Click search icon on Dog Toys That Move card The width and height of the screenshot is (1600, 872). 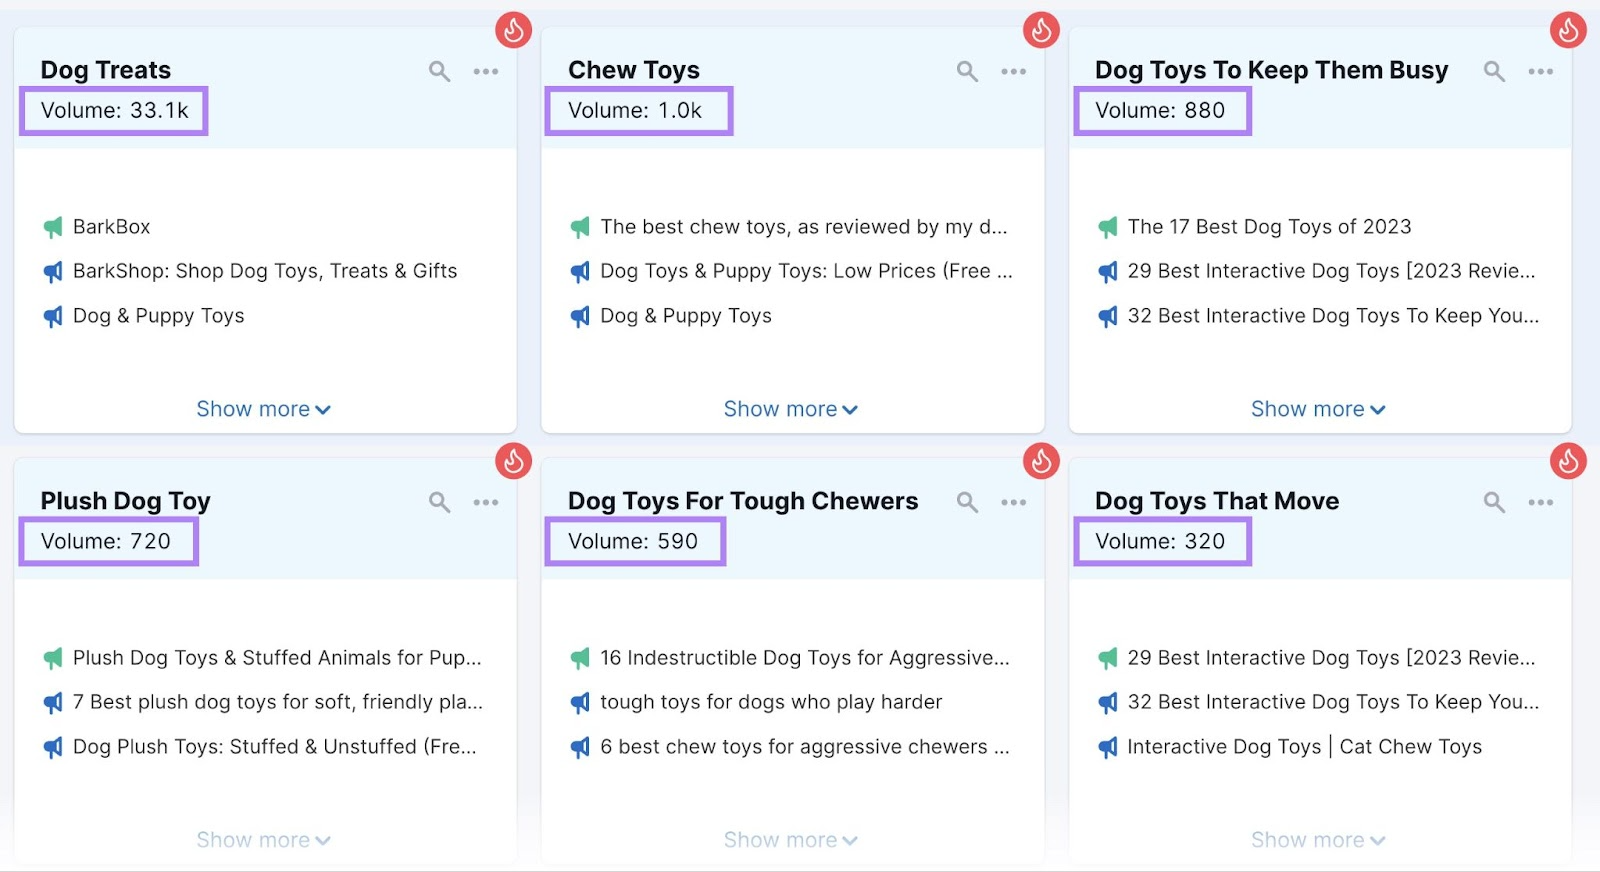(x=1494, y=502)
